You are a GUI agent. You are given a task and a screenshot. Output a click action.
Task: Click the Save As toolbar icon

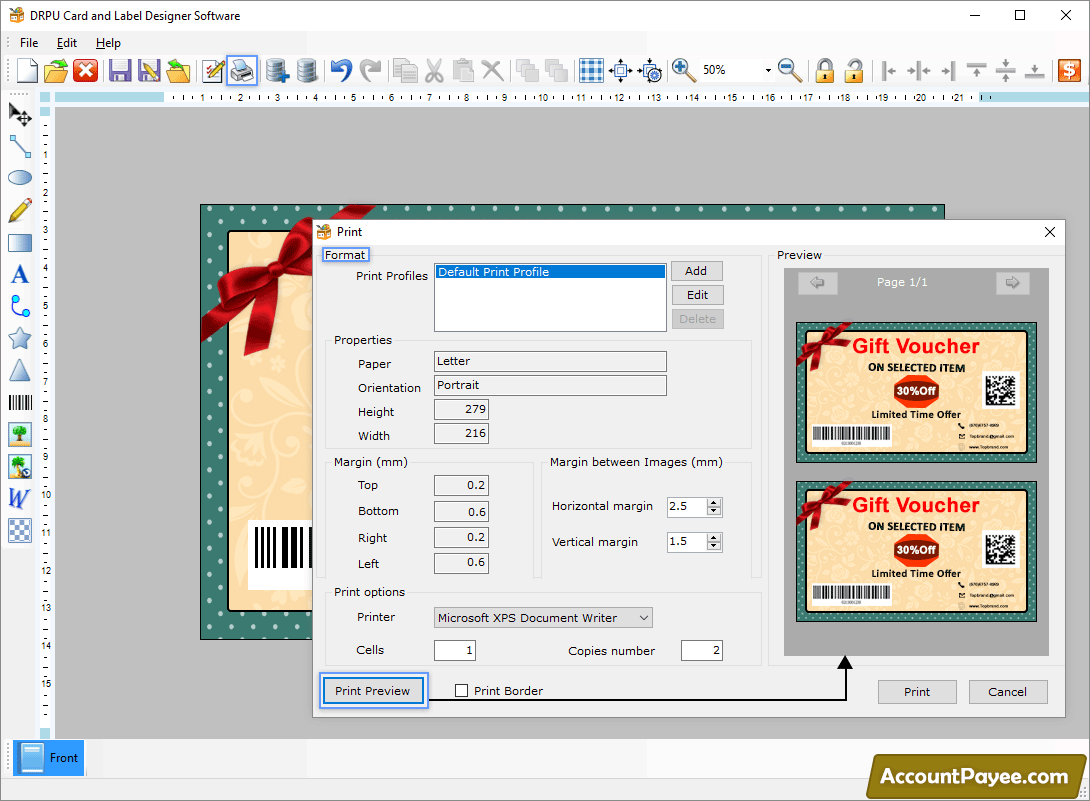click(149, 70)
